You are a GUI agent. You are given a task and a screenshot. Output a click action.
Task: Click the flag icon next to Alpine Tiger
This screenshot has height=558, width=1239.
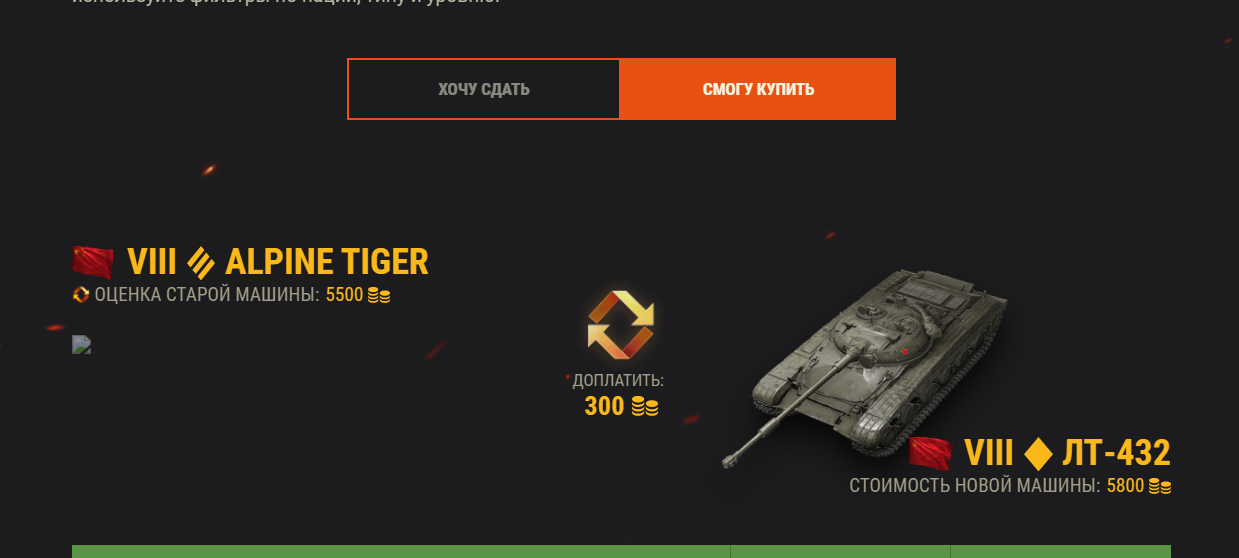click(93, 262)
